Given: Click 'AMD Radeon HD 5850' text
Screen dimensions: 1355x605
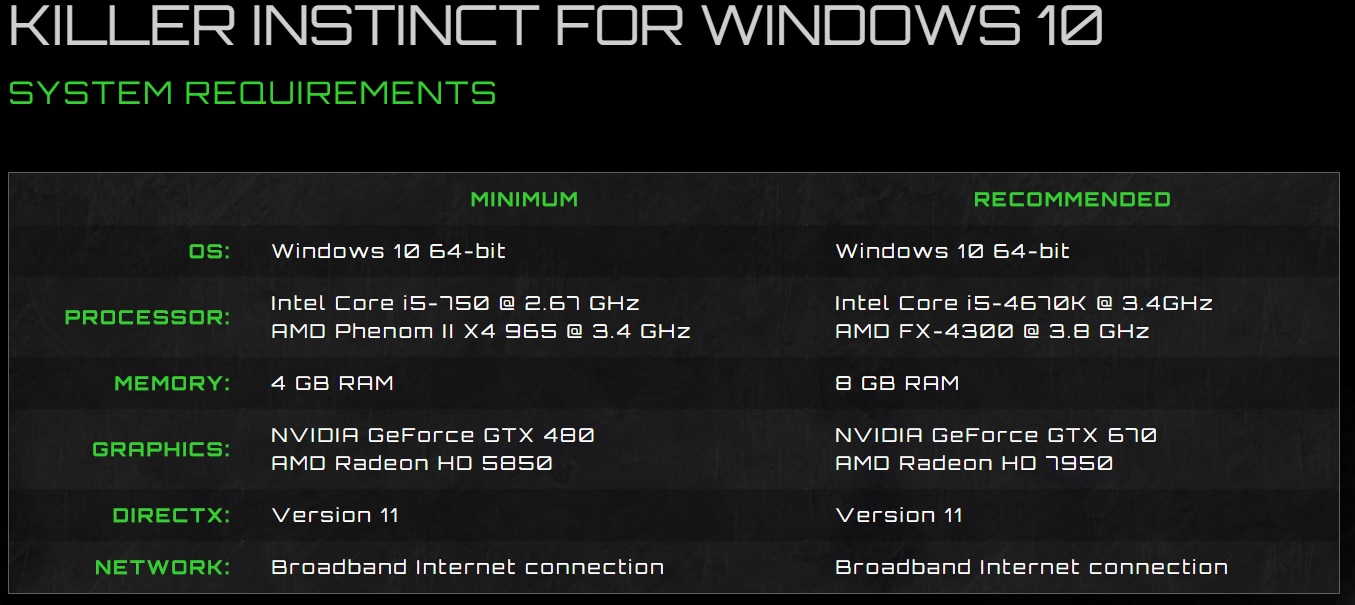Looking at the screenshot, I should (x=412, y=463).
